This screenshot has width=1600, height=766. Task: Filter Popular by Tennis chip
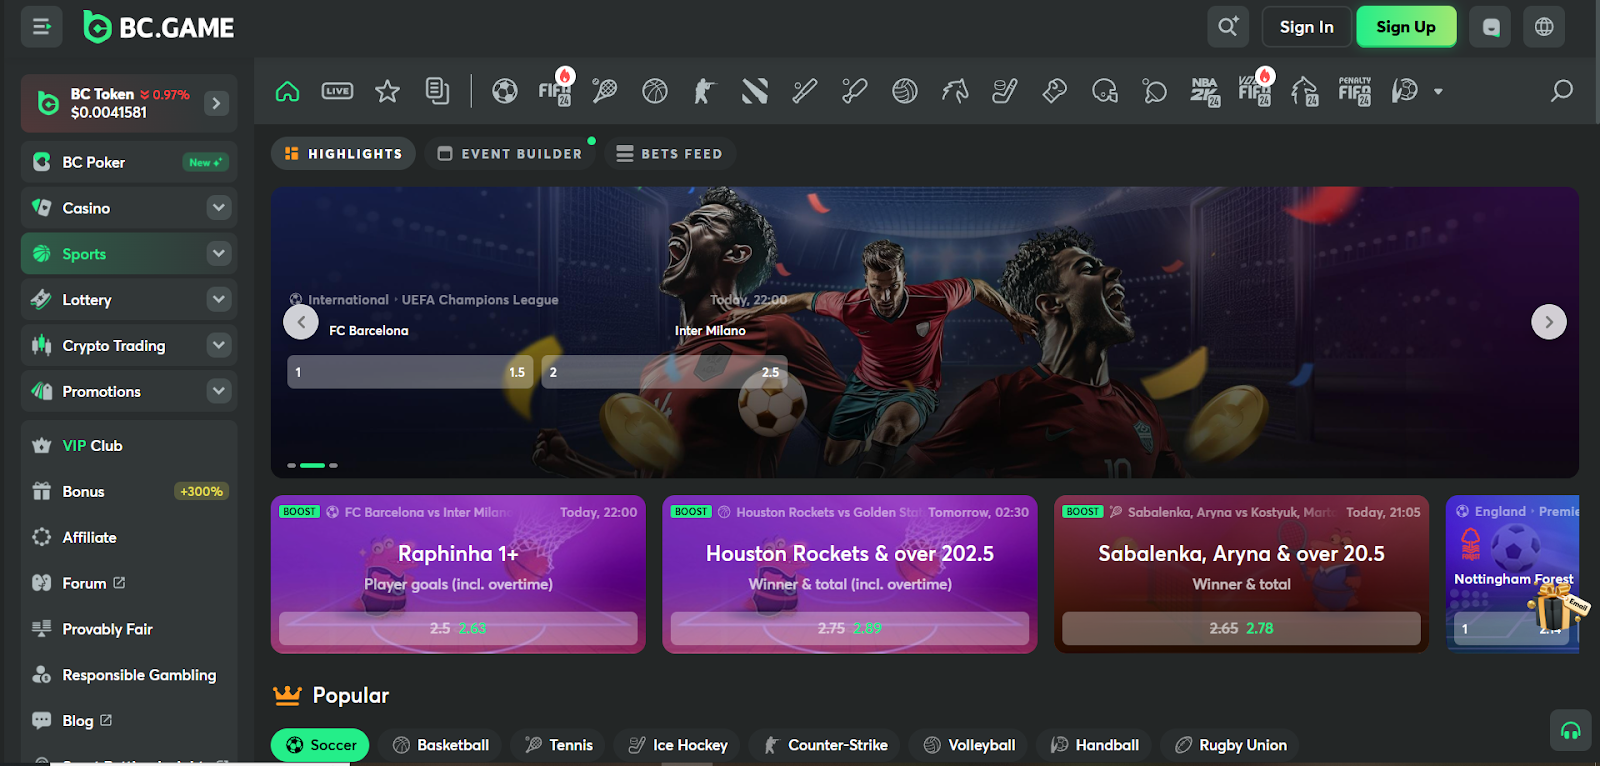(559, 745)
